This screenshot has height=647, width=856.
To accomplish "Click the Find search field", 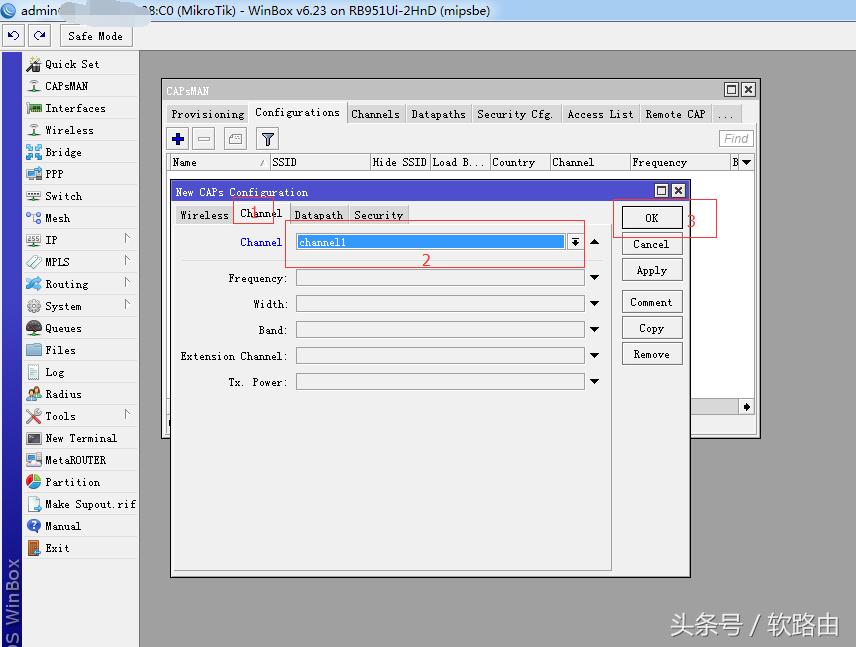I will pyautogui.click(x=736, y=139).
